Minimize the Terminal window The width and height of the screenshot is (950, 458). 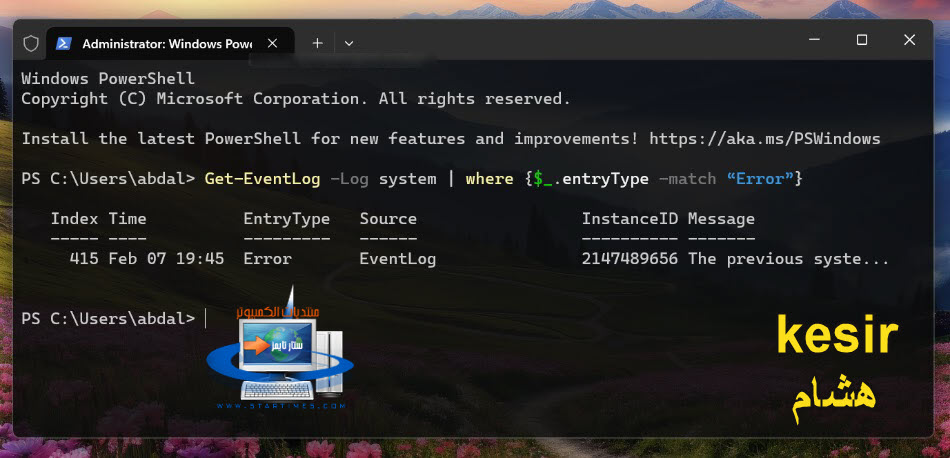tap(814, 40)
